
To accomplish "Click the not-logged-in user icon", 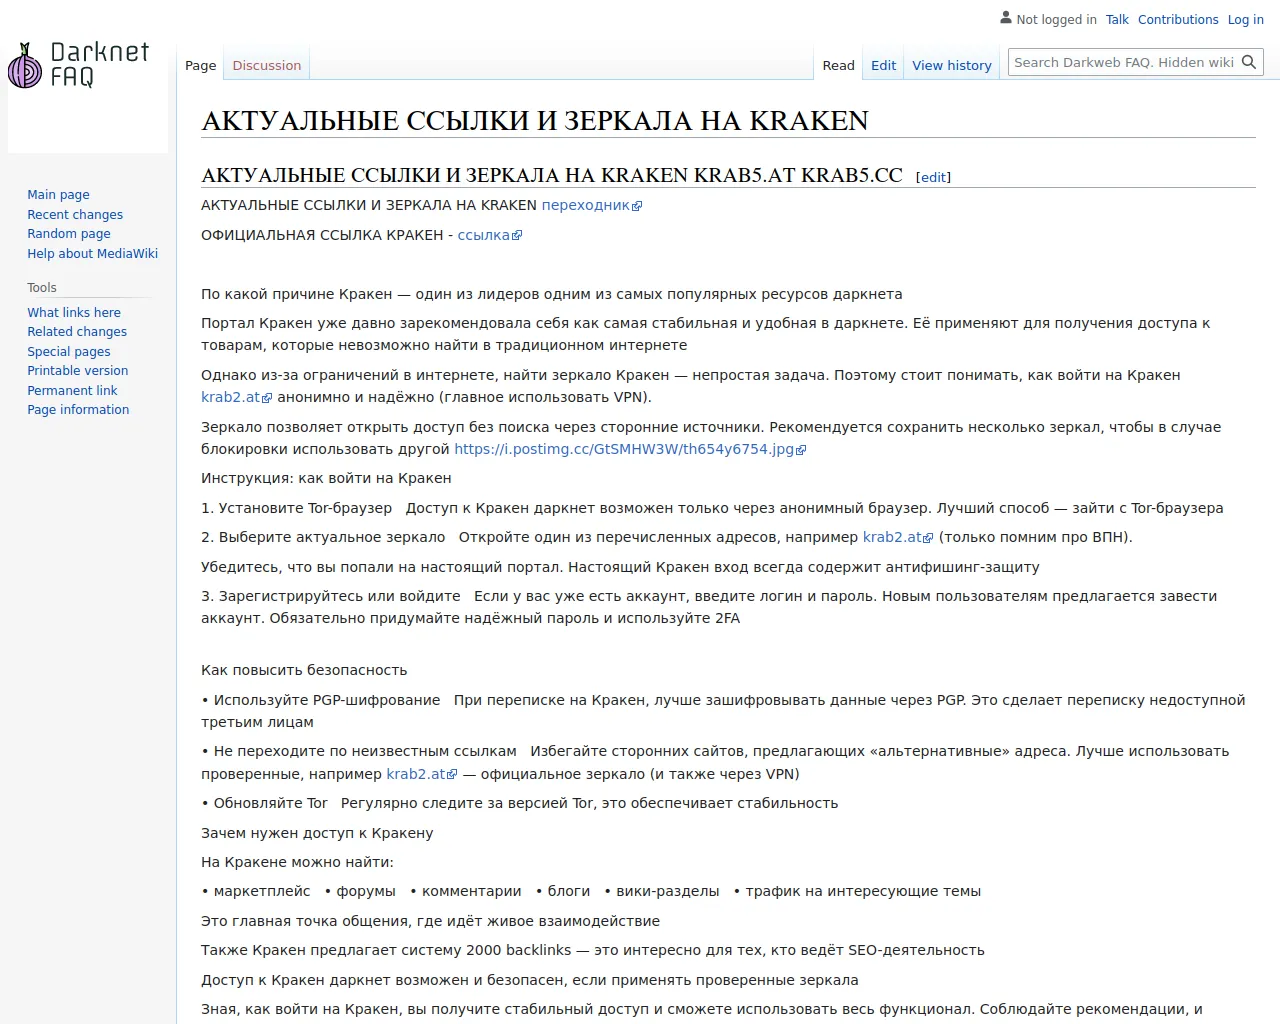I will [1006, 18].
